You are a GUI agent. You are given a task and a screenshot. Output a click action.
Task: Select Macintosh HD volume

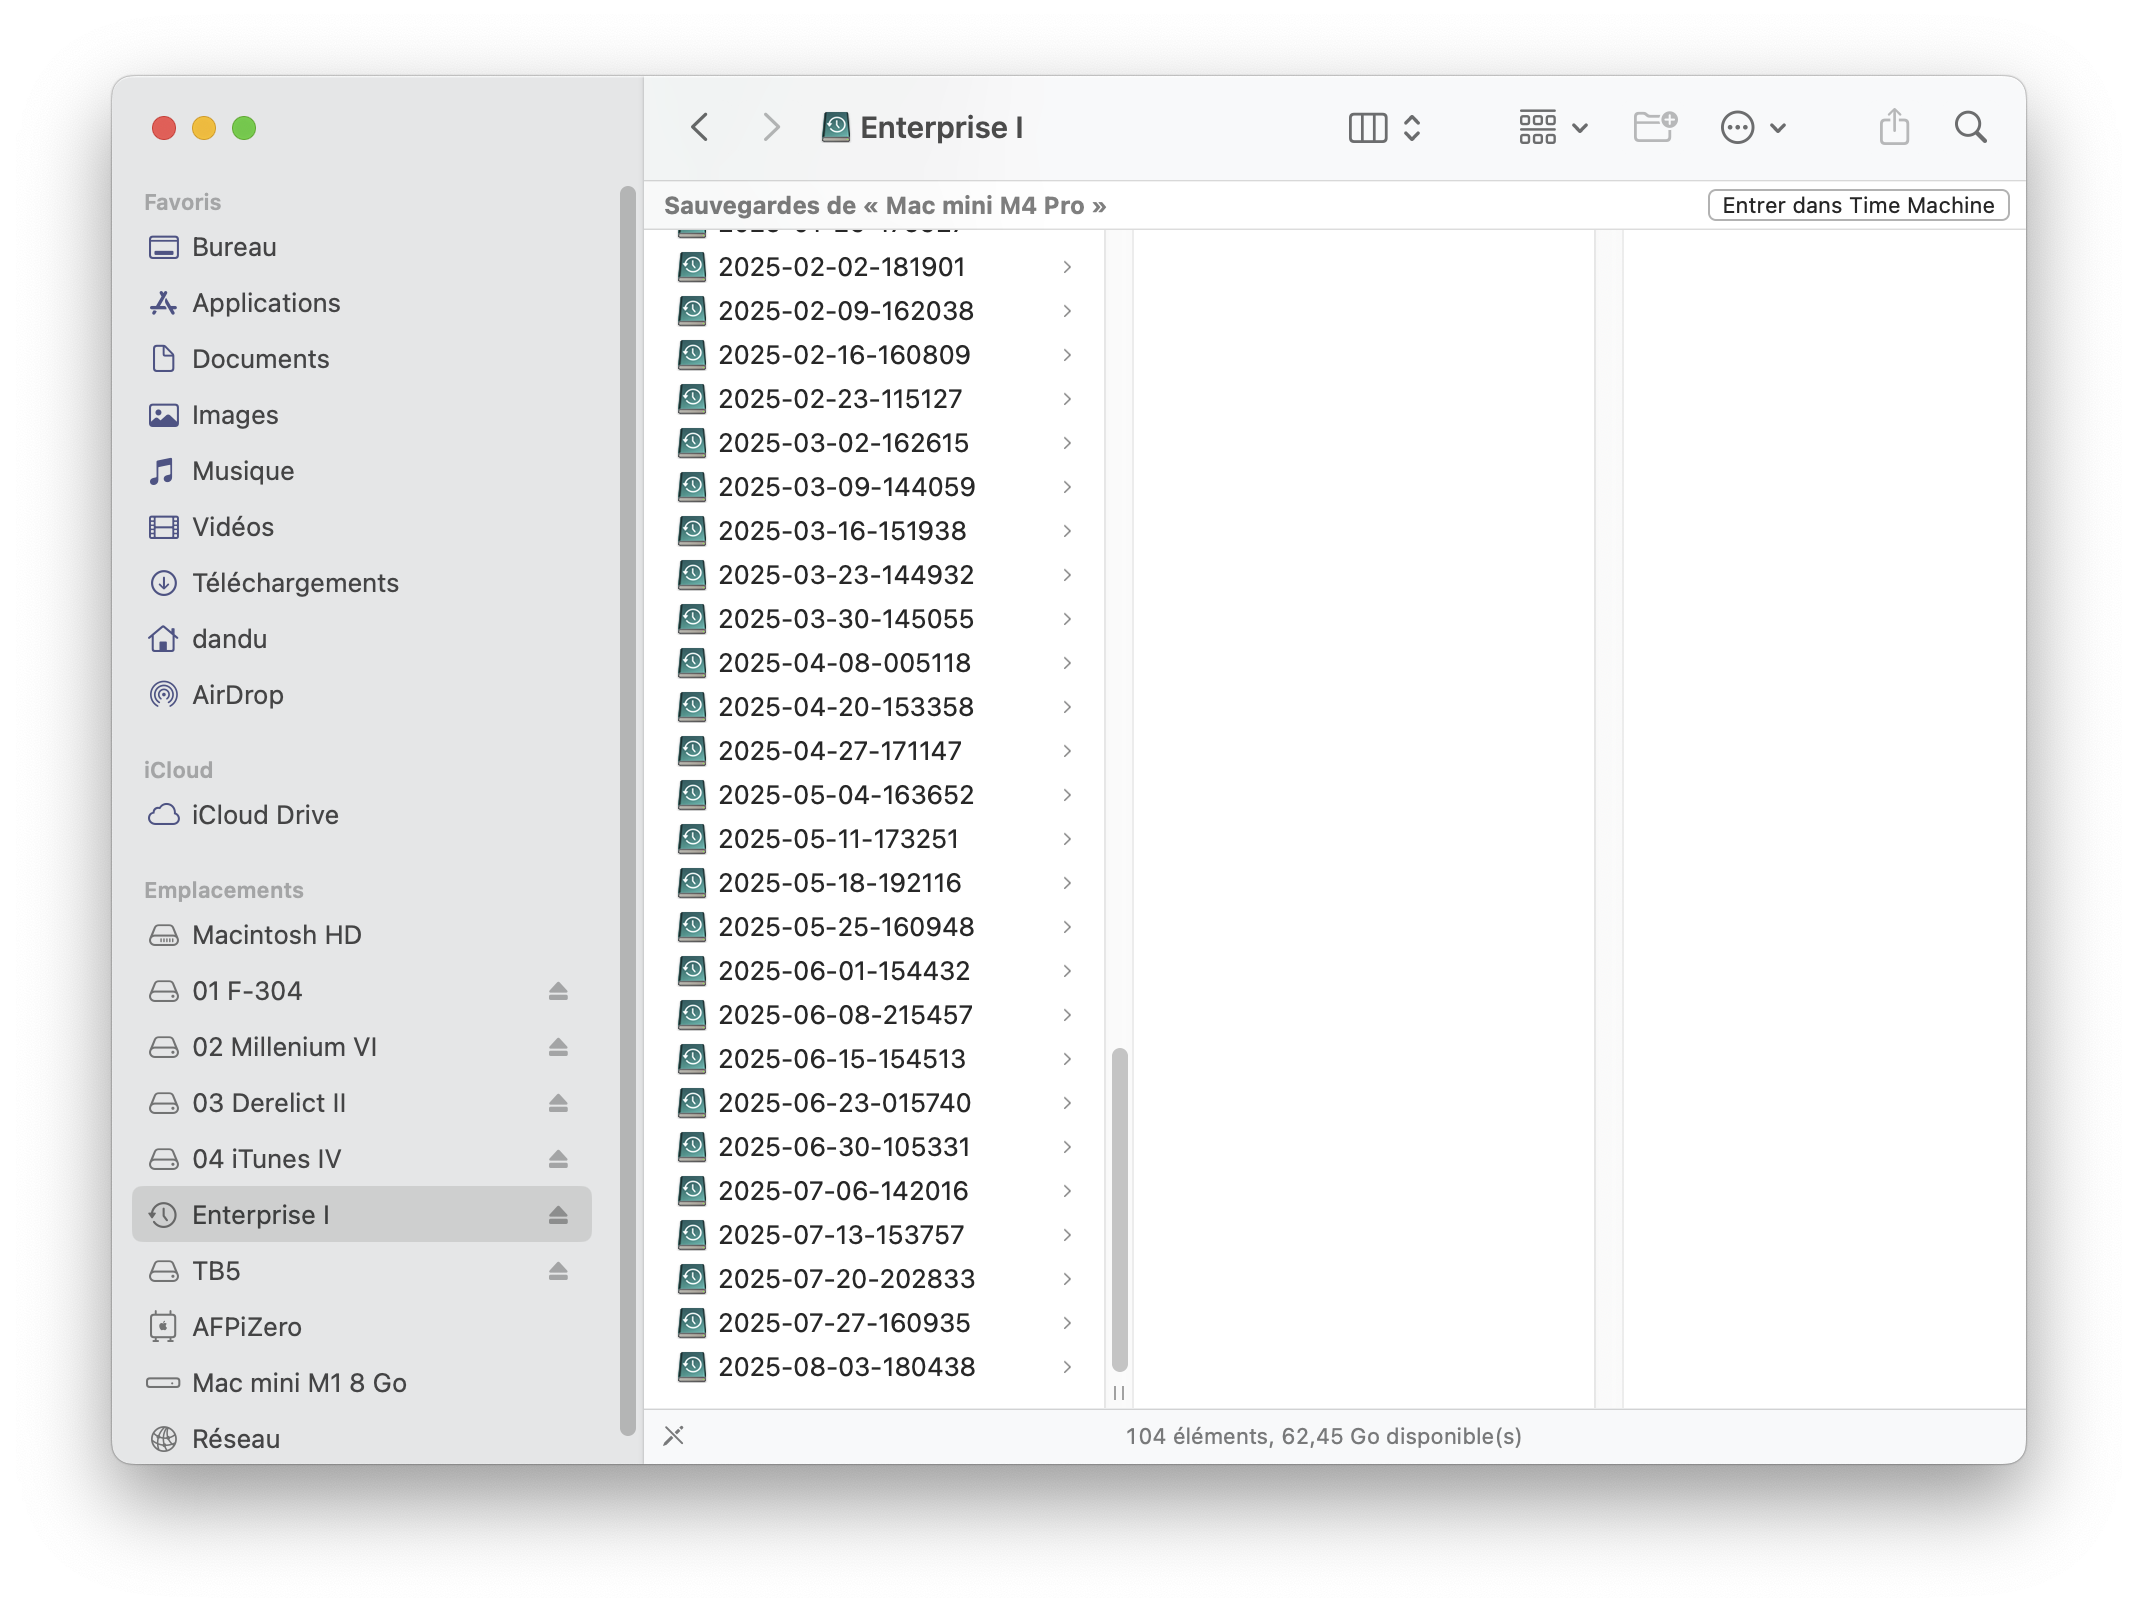(362, 935)
